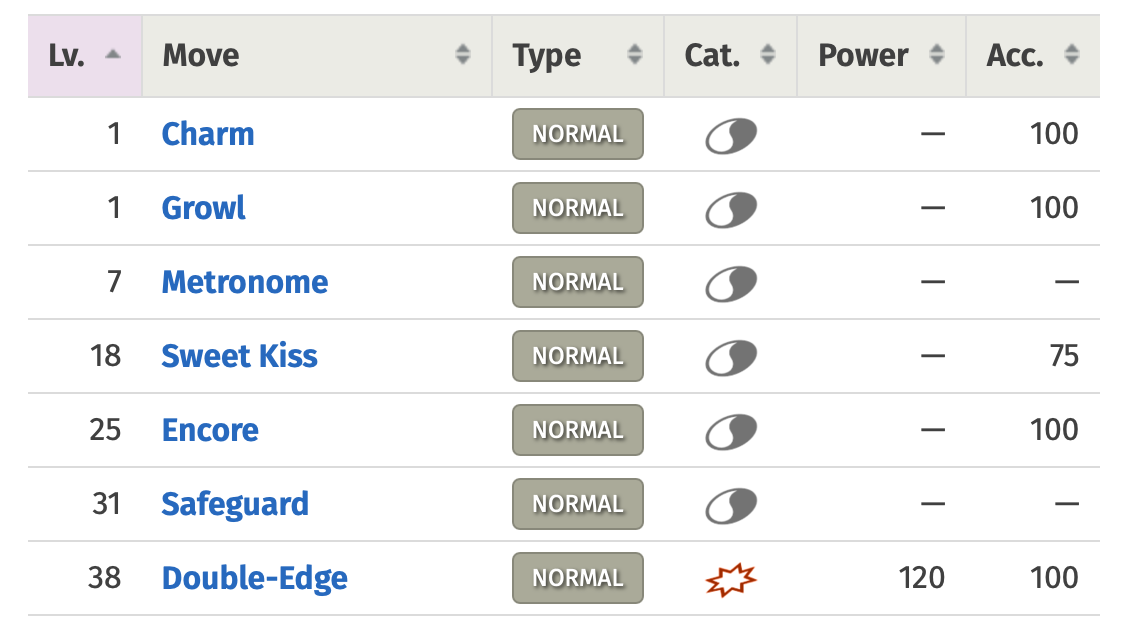The width and height of the screenshot is (1146, 634).
Task: Click the status category icon for Sweet Kiss
Action: pos(730,357)
